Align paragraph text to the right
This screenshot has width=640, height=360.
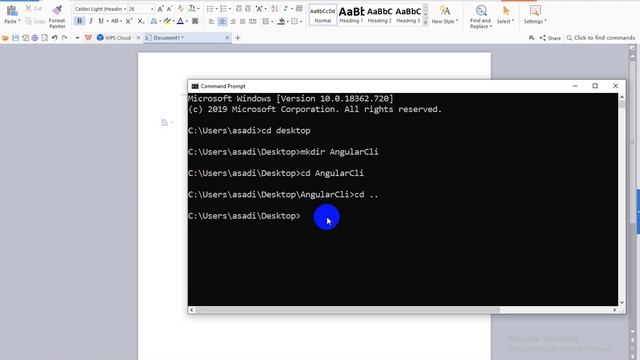pyautogui.click(x=233, y=21)
